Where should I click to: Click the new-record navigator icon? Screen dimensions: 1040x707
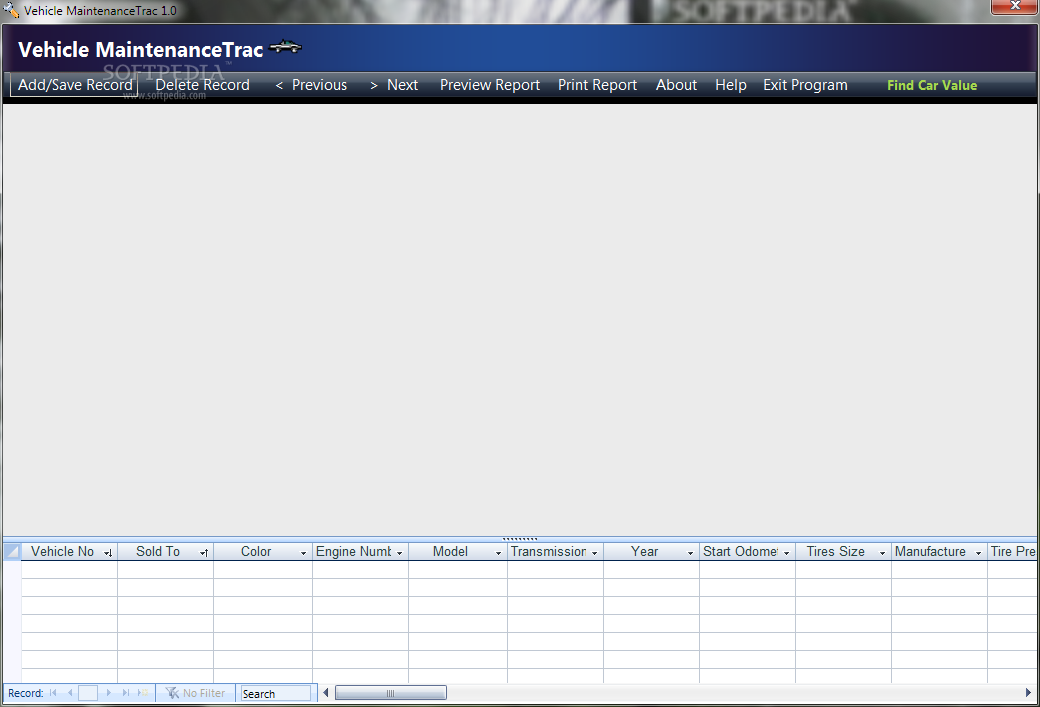(143, 692)
